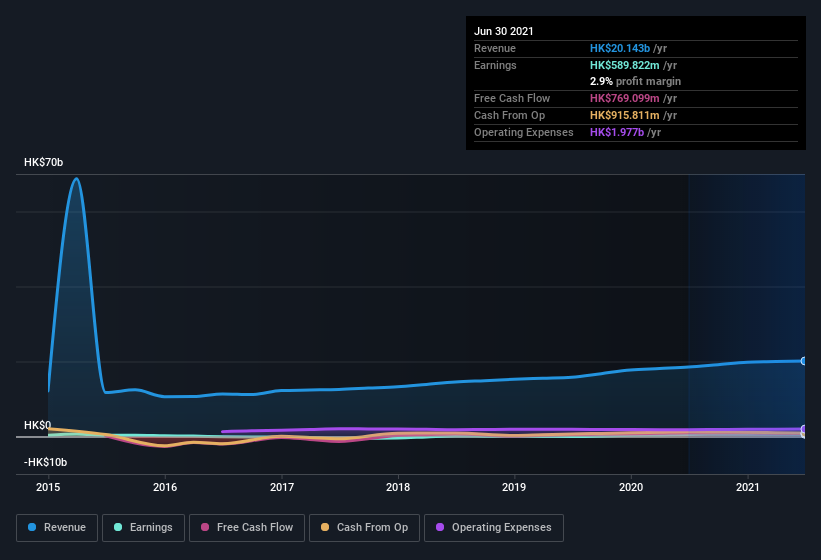The image size is (821, 560).
Task: Click the HK$769.099m free cash flow value
Action: coord(625,98)
